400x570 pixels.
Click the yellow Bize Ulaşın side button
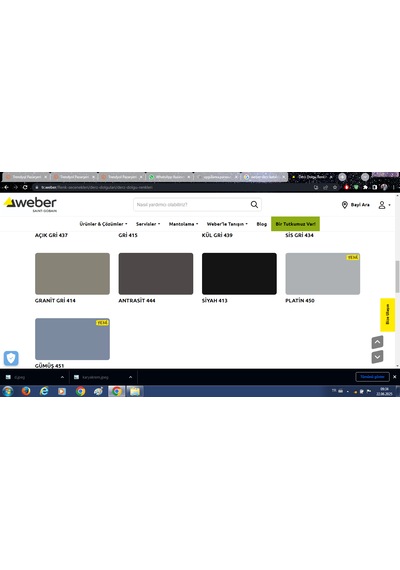(387, 315)
